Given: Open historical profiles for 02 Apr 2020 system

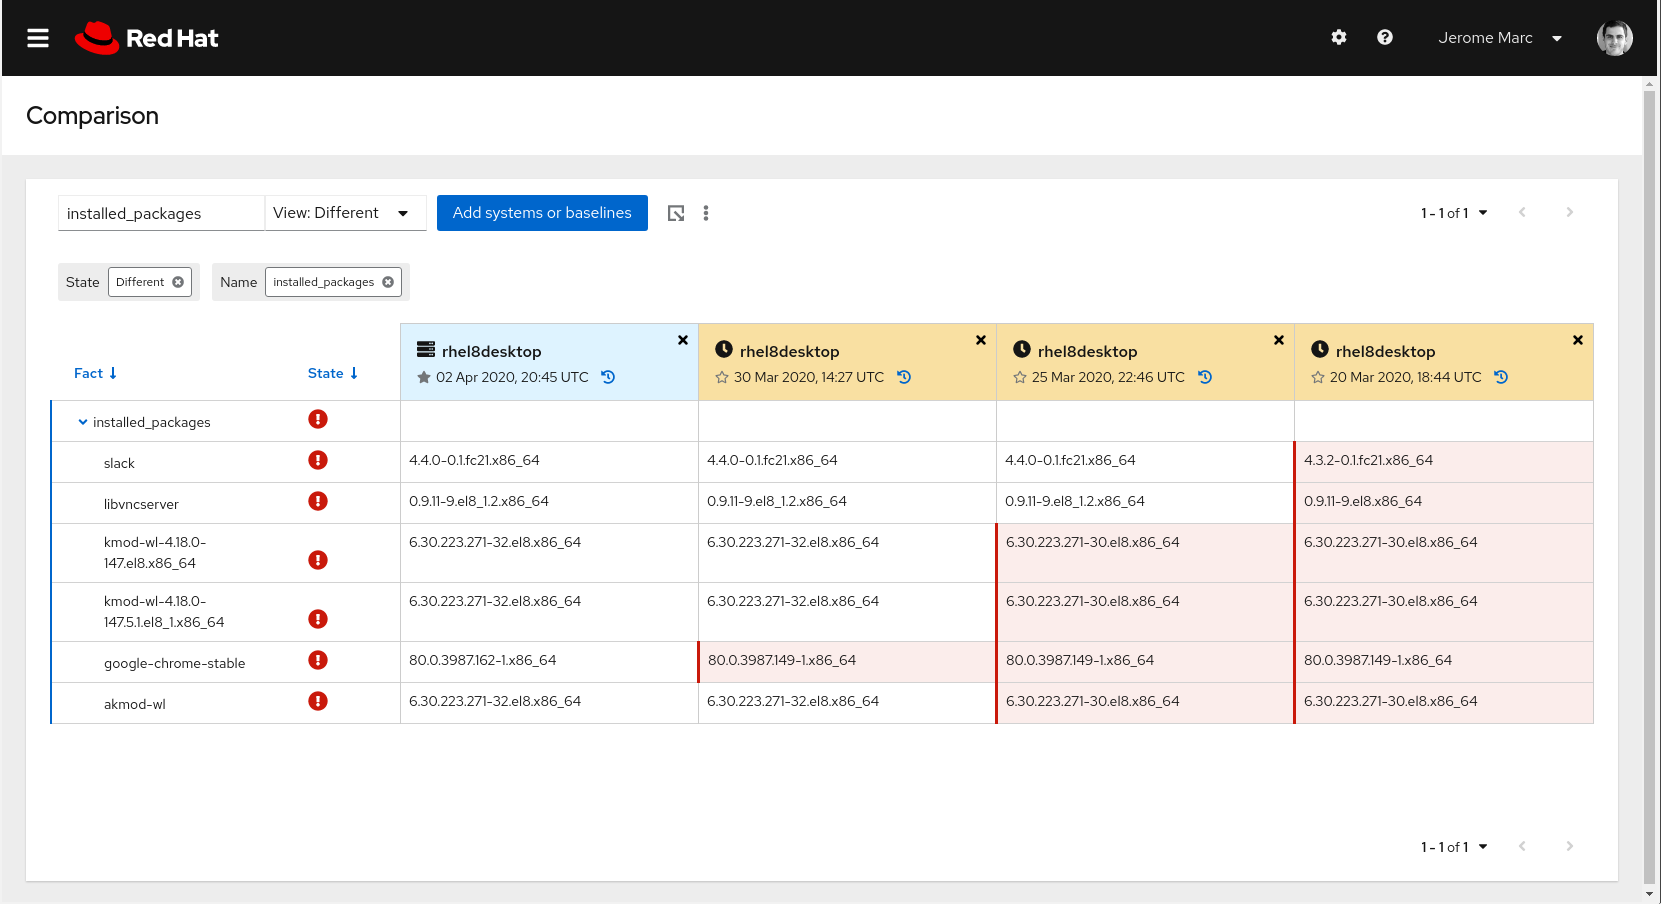Looking at the screenshot, I should pyautogui.click(x=608, y=377).
